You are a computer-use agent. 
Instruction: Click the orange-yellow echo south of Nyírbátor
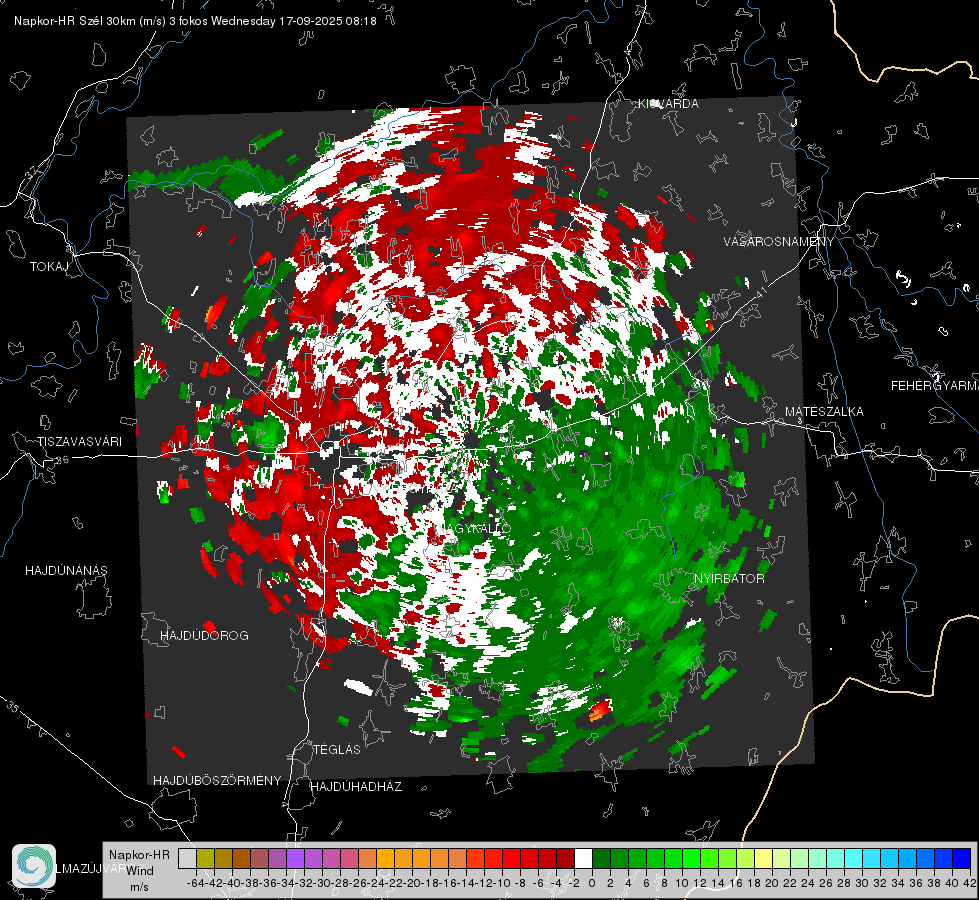tap(600, 710)
